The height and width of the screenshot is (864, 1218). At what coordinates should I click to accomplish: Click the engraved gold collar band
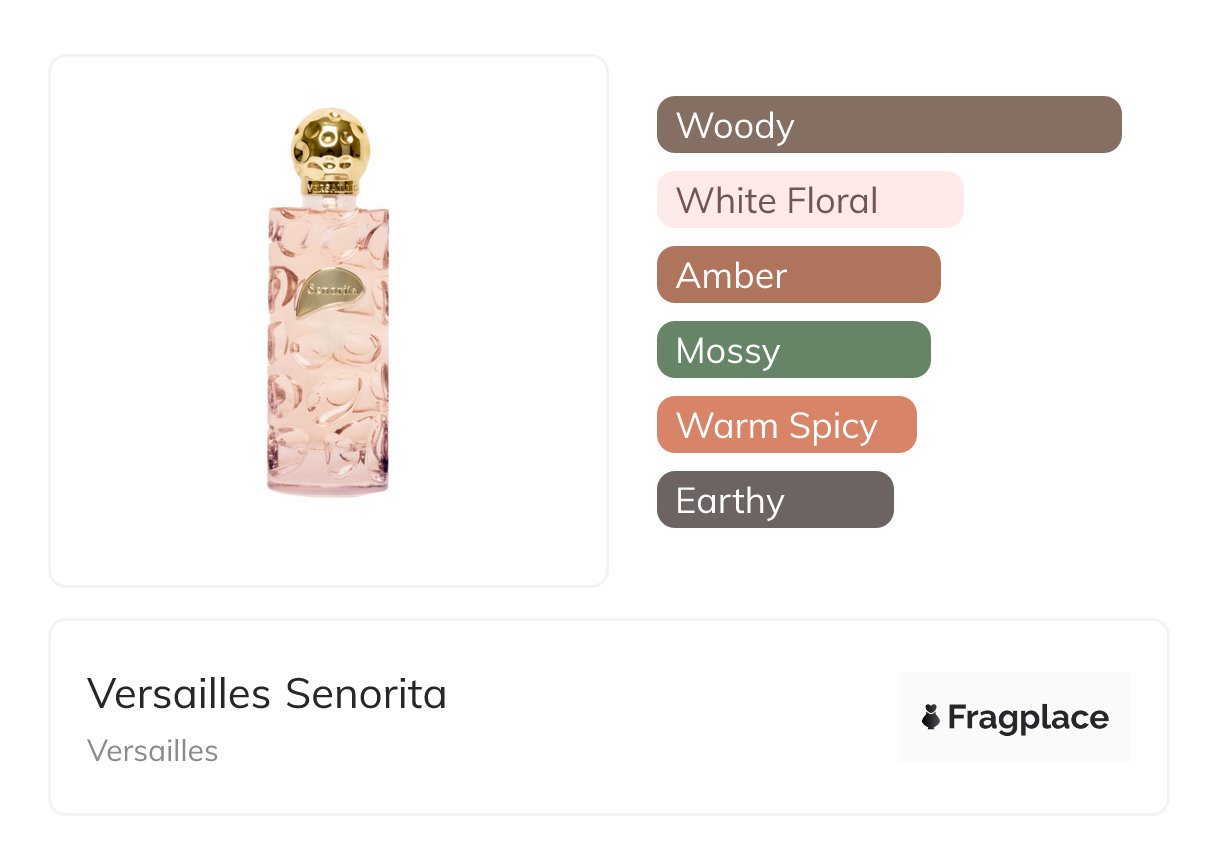click(331, 186)
